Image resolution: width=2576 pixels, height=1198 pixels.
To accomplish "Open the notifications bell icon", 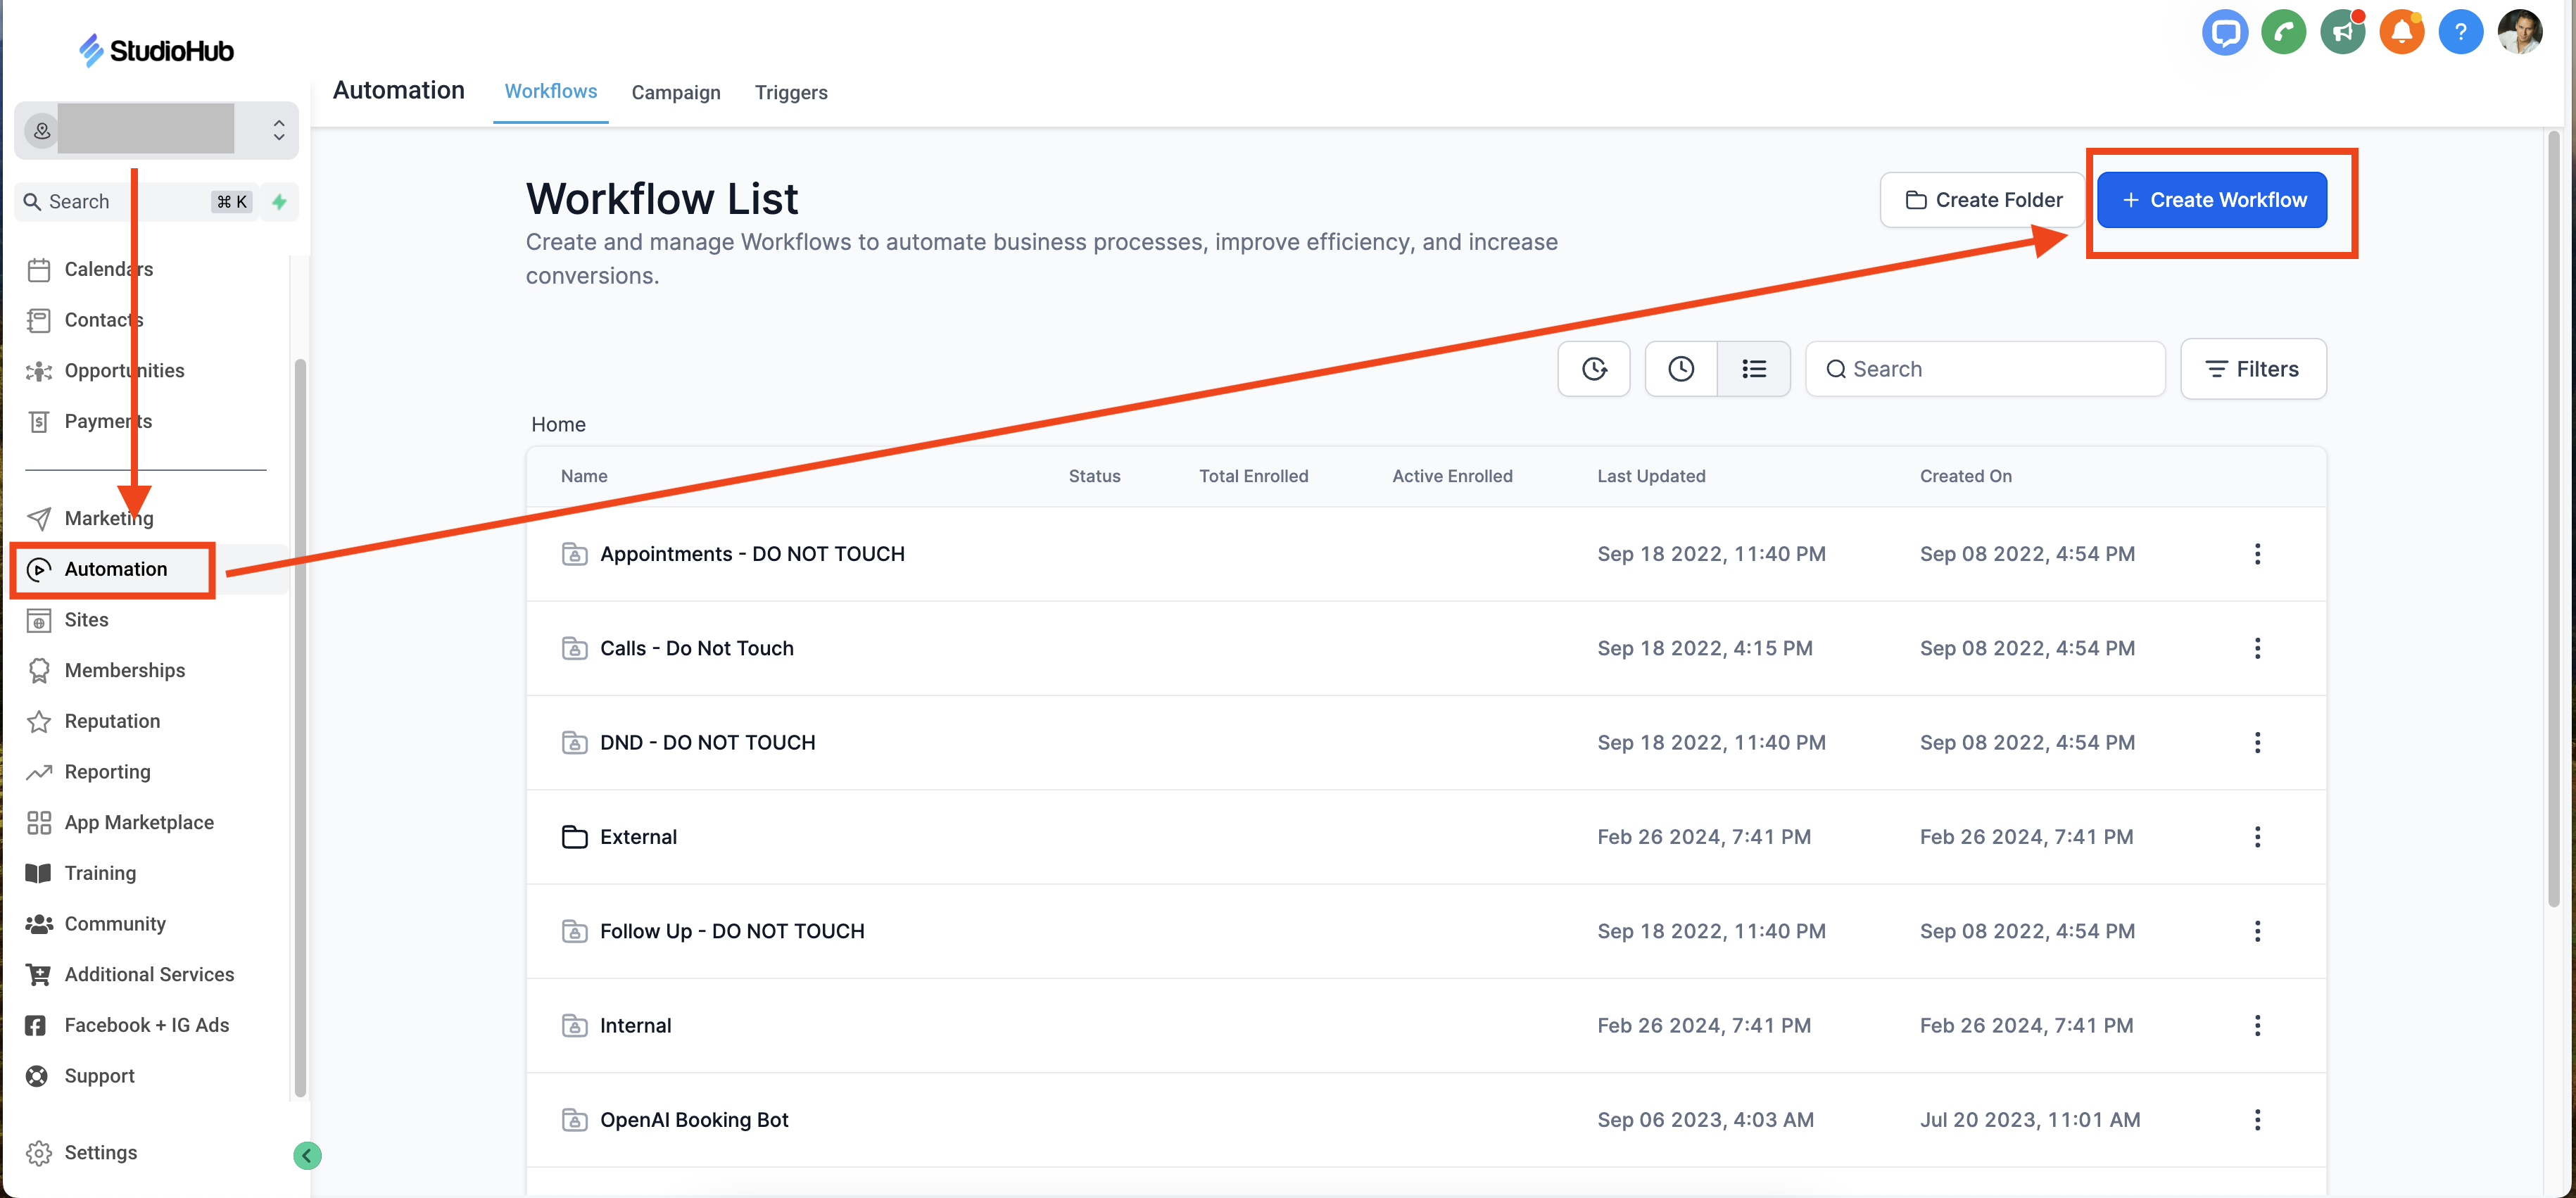I will (x=2401, y=33).
